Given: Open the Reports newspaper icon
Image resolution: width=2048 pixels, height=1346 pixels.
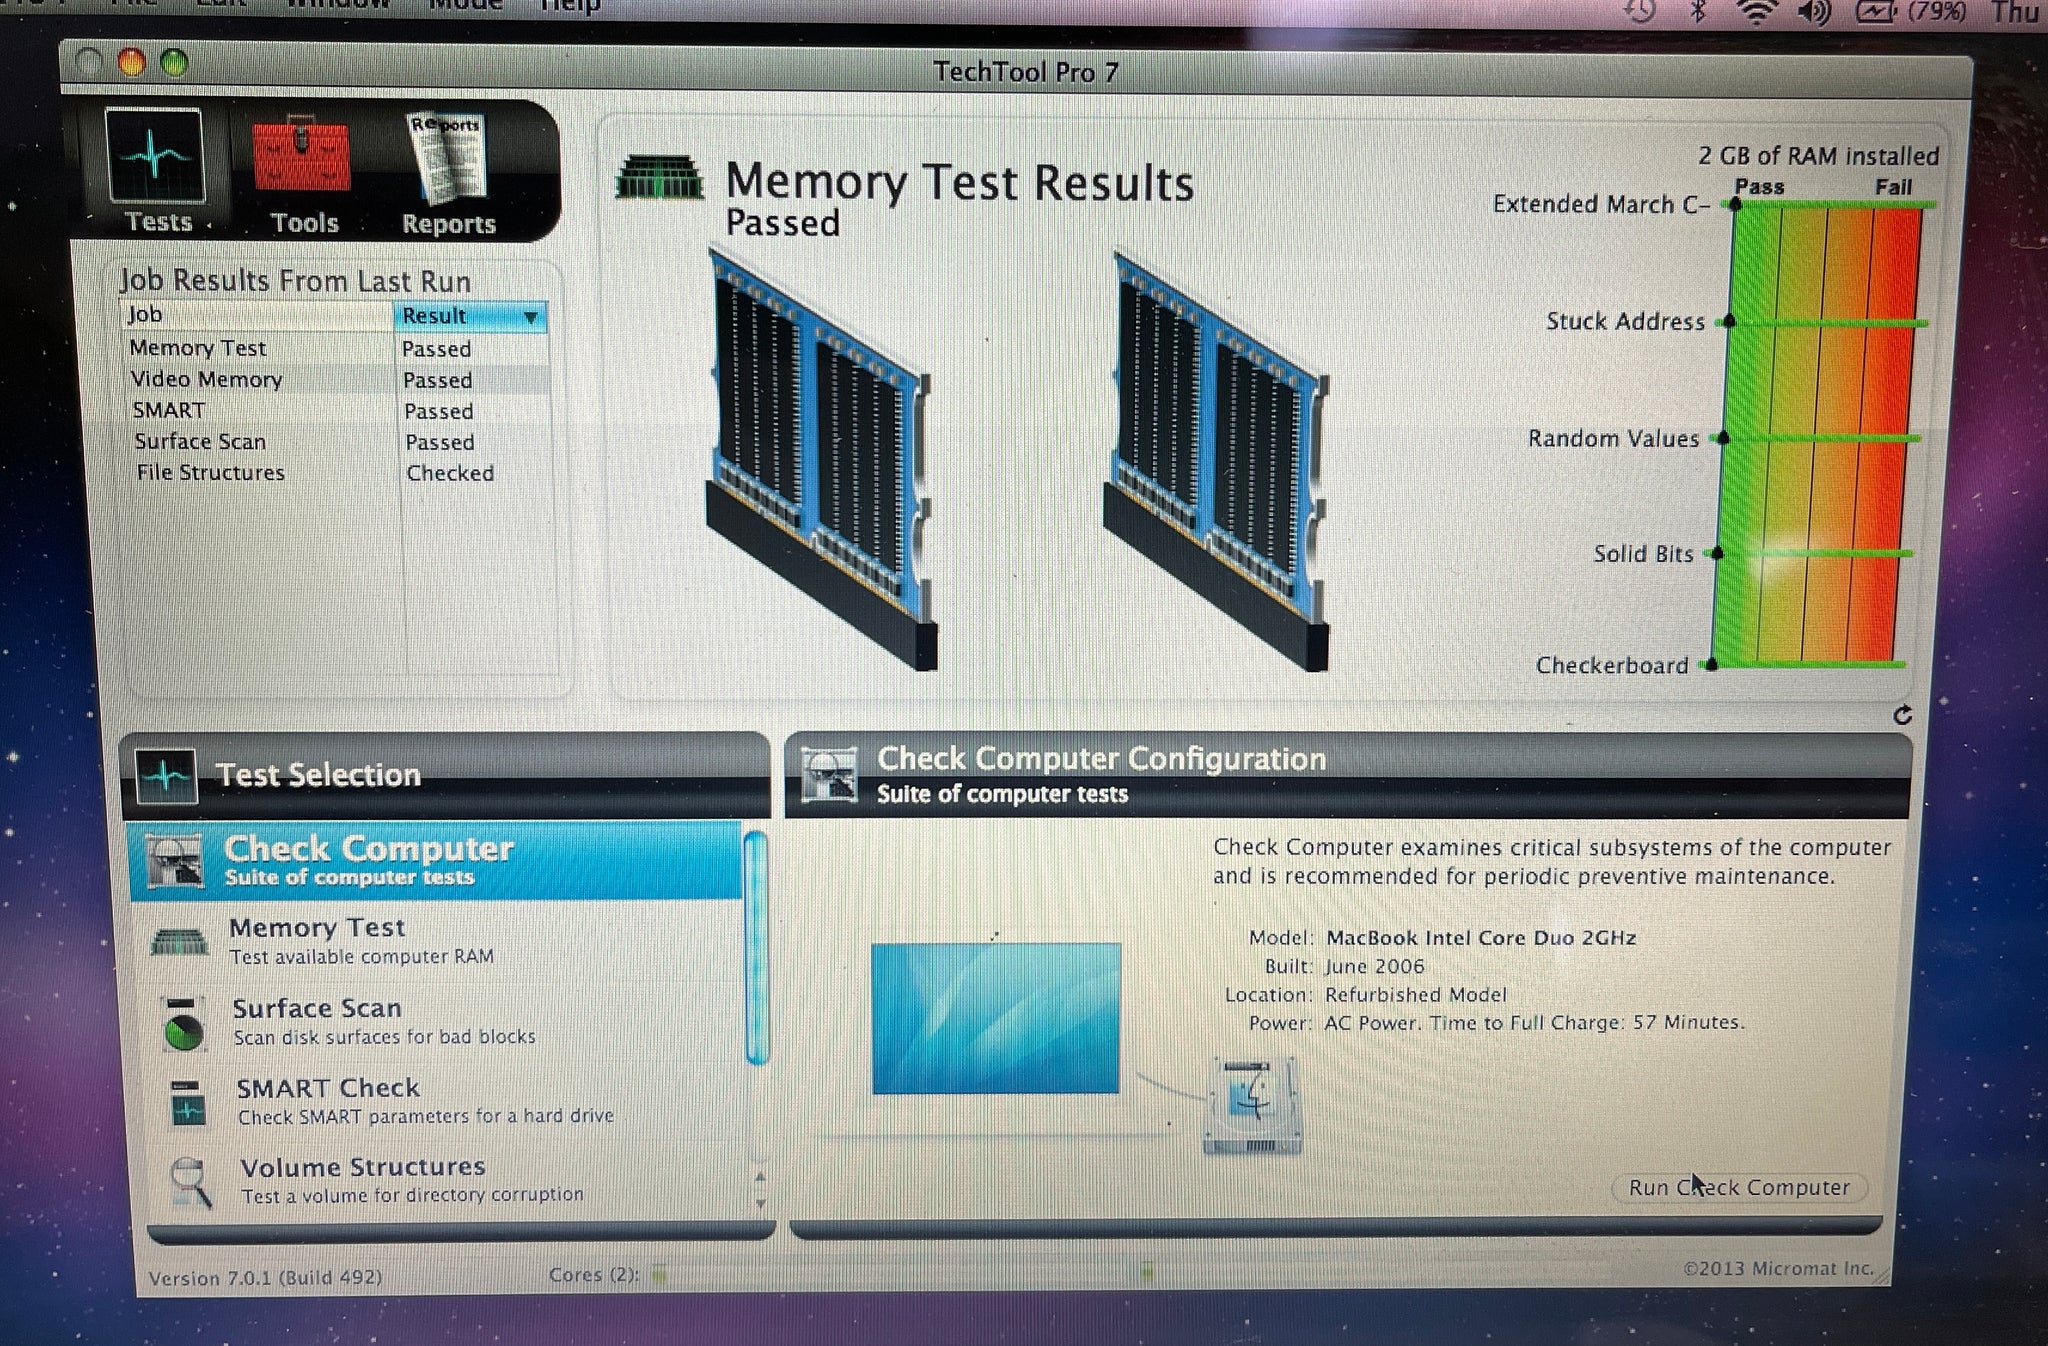Looking at the screenshot, I should [447, 157].
